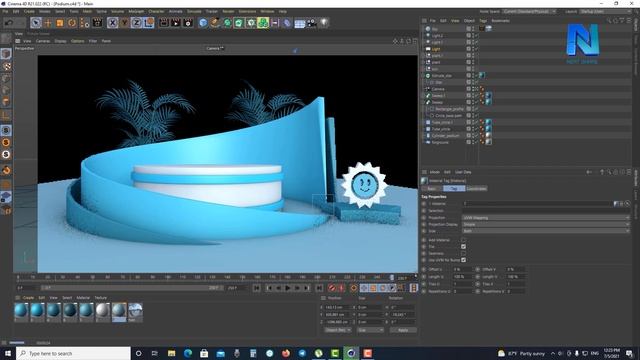
Task: Click the Go to End button
Action: point(320,288)
